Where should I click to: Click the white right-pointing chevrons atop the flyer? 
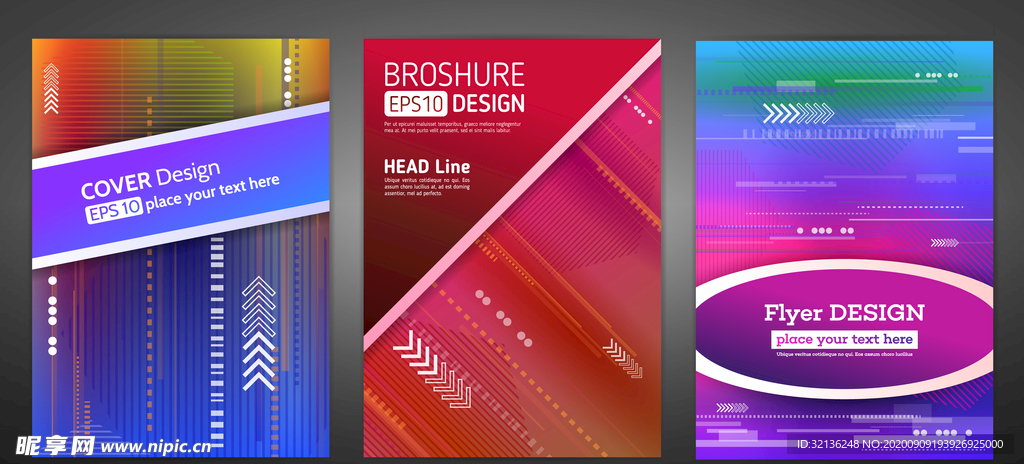pos(797,112)
